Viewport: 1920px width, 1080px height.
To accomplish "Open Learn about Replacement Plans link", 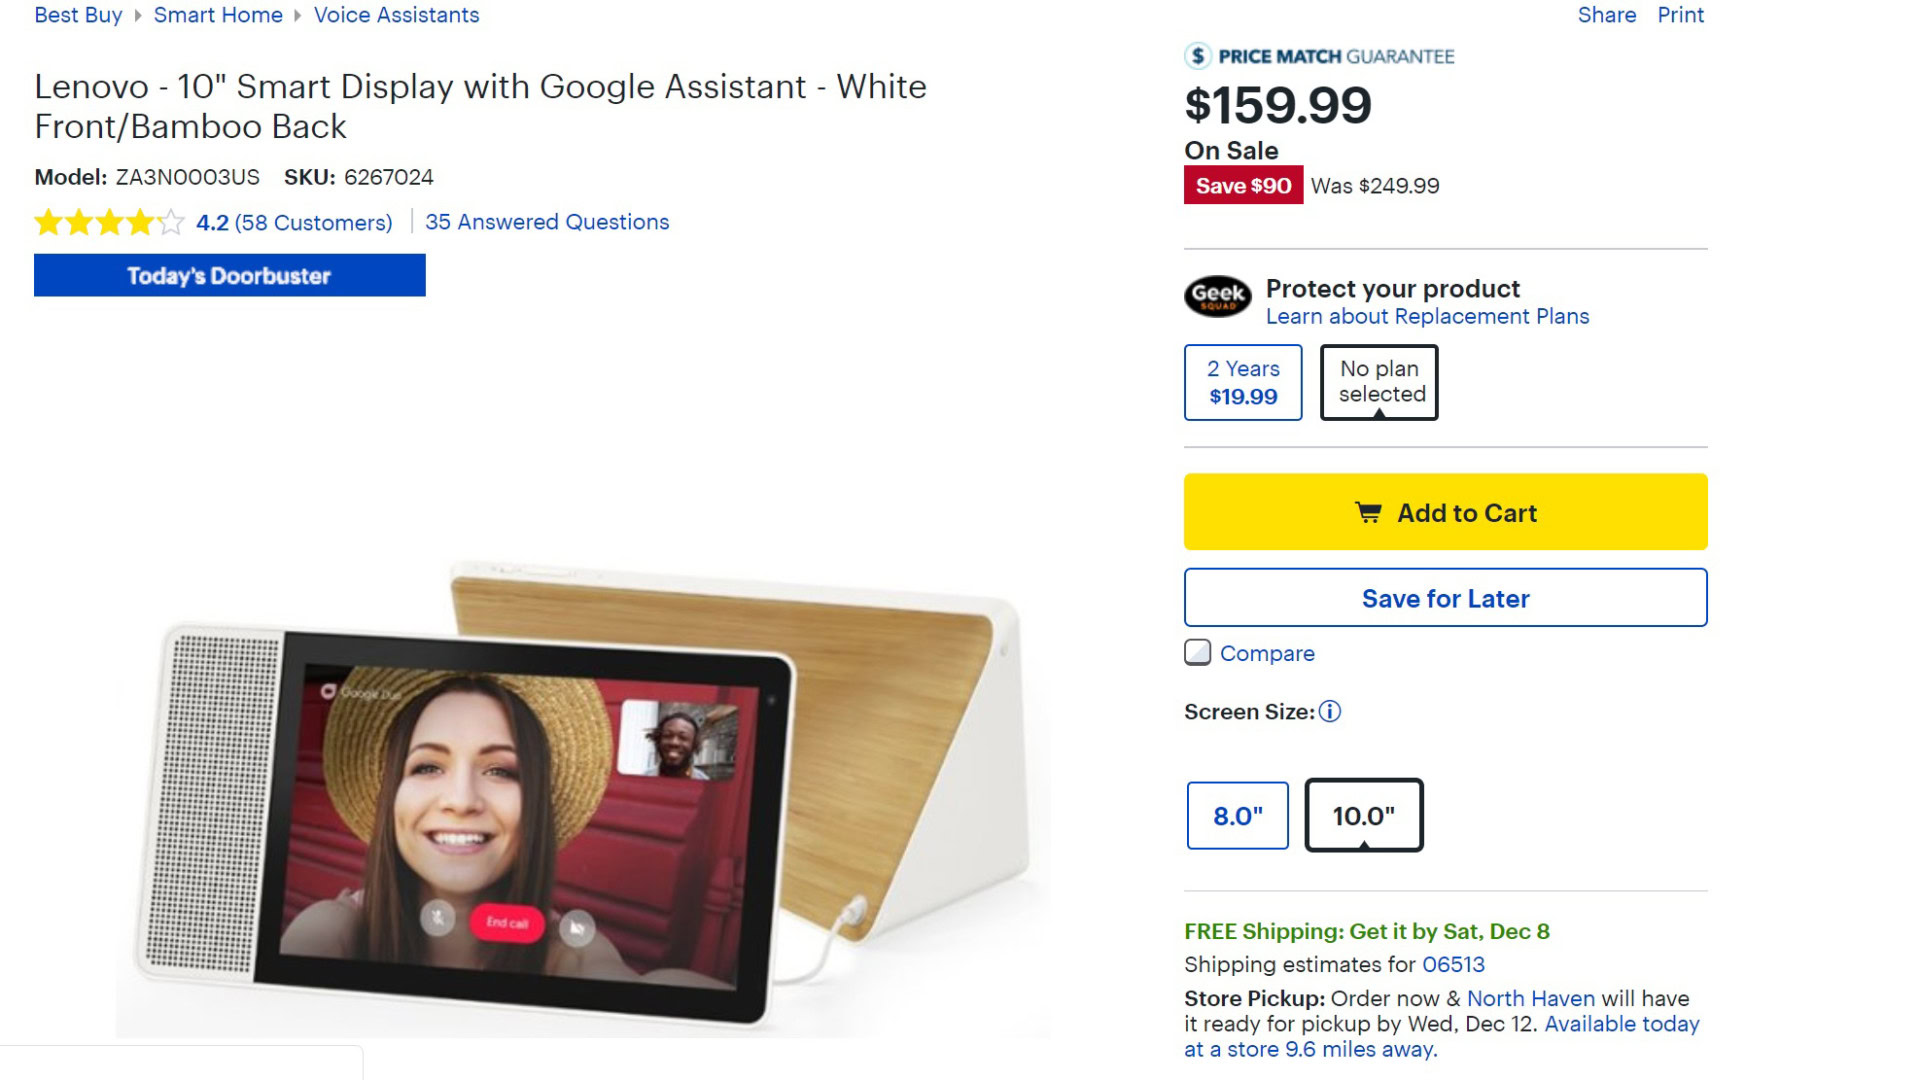I will 1427,317.
